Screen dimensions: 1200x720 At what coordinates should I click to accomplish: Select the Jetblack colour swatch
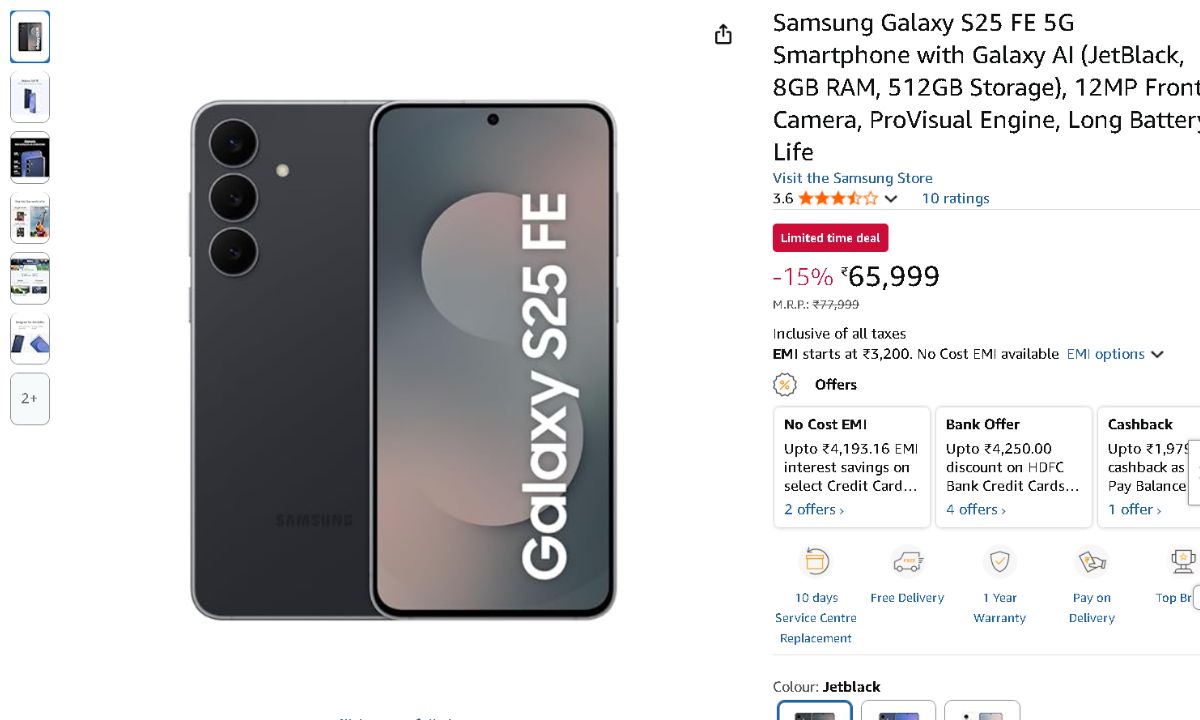click(x=815, y=710)
